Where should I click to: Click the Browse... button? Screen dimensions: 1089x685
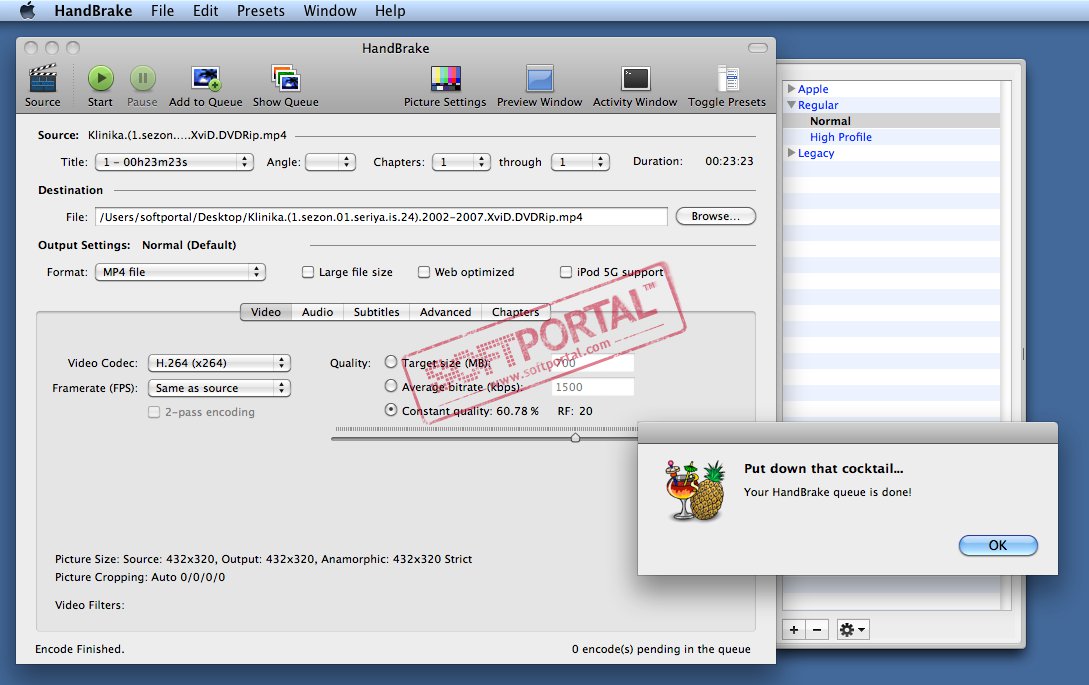(715, 216)
